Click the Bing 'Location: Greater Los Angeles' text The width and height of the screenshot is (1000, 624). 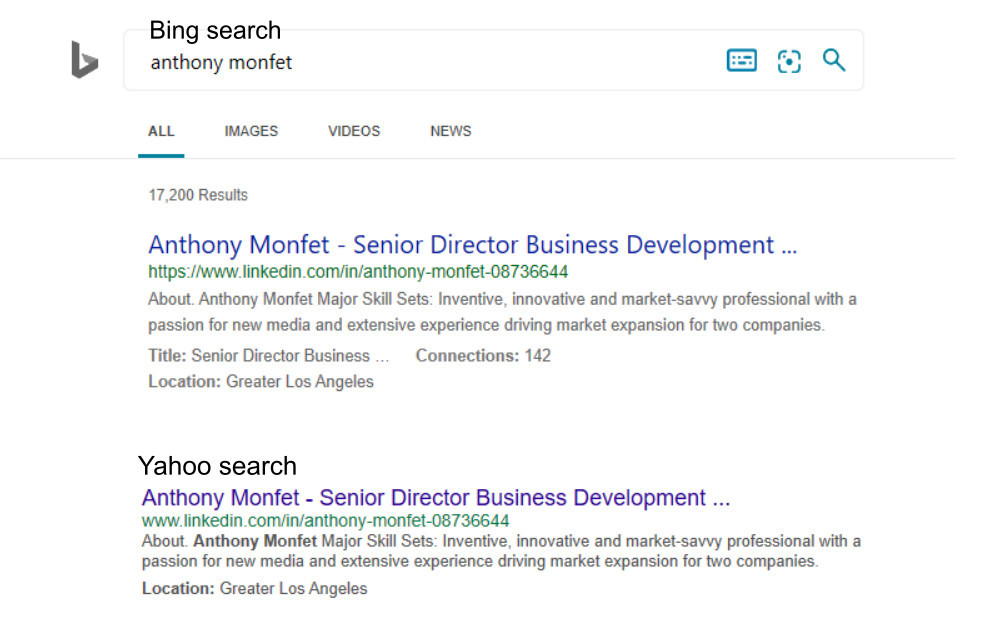[x=261, y=382]
